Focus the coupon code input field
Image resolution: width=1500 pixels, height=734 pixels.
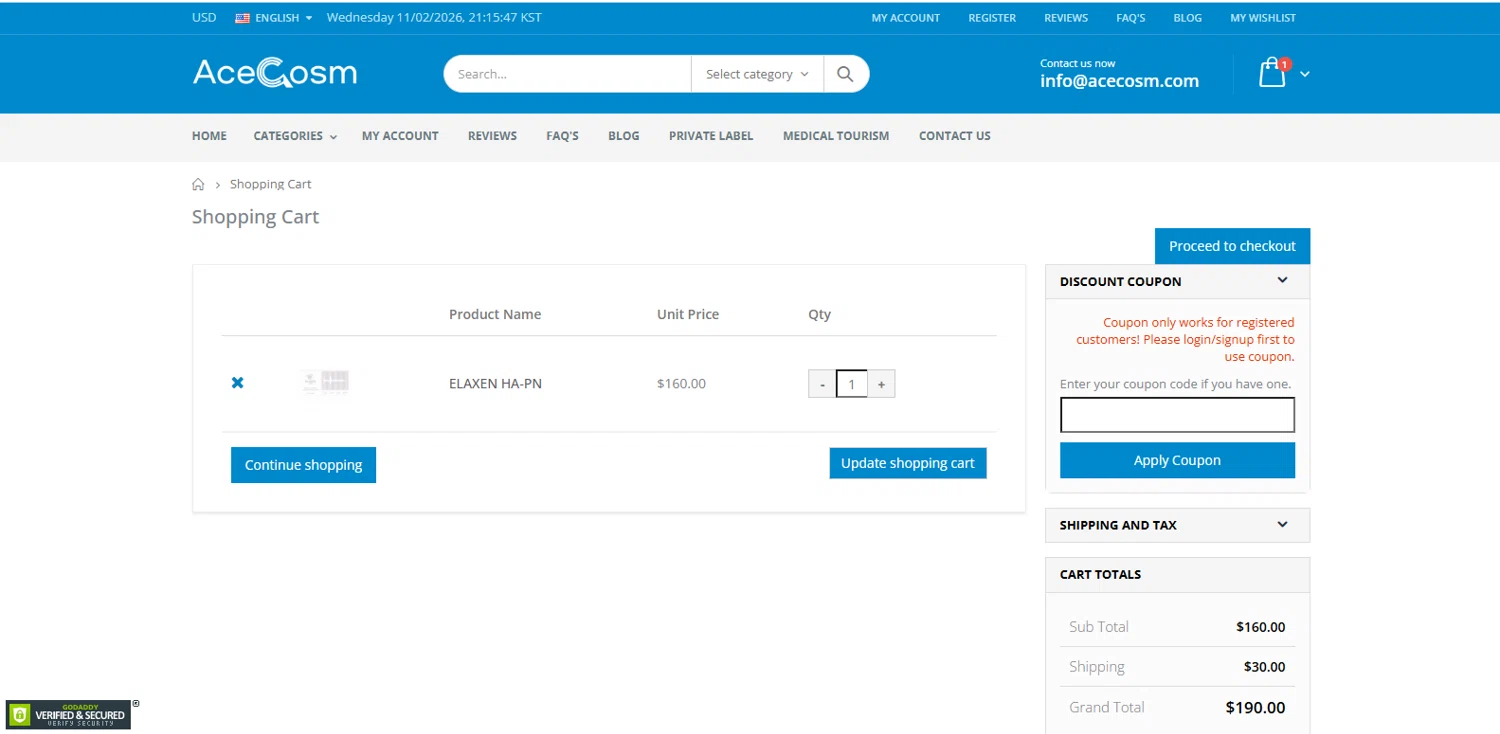point(1177,415)
